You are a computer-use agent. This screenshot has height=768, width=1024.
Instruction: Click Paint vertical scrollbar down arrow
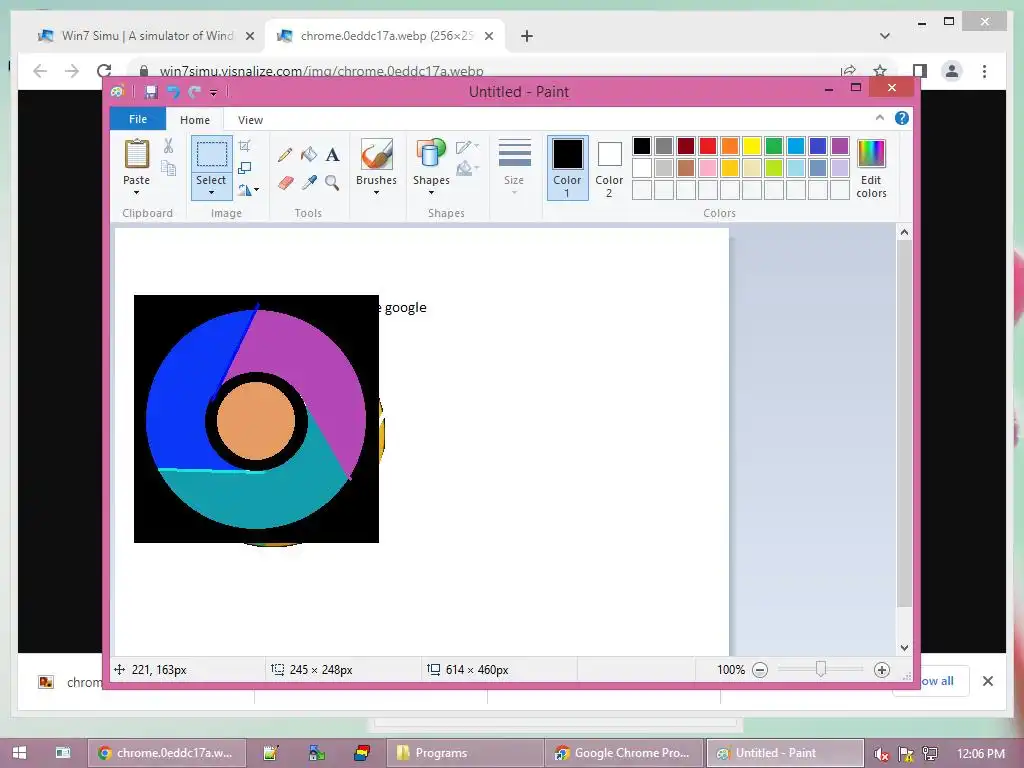[x=904, y=648]
